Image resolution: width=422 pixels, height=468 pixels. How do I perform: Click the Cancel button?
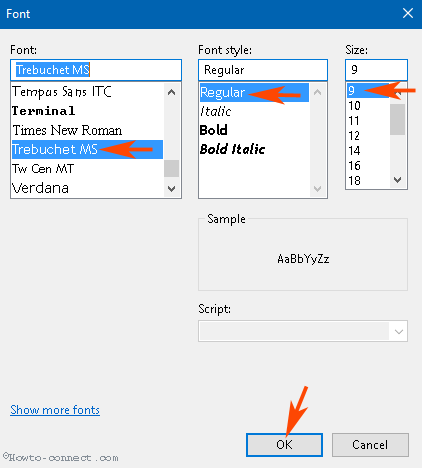[x=370, y=445]
